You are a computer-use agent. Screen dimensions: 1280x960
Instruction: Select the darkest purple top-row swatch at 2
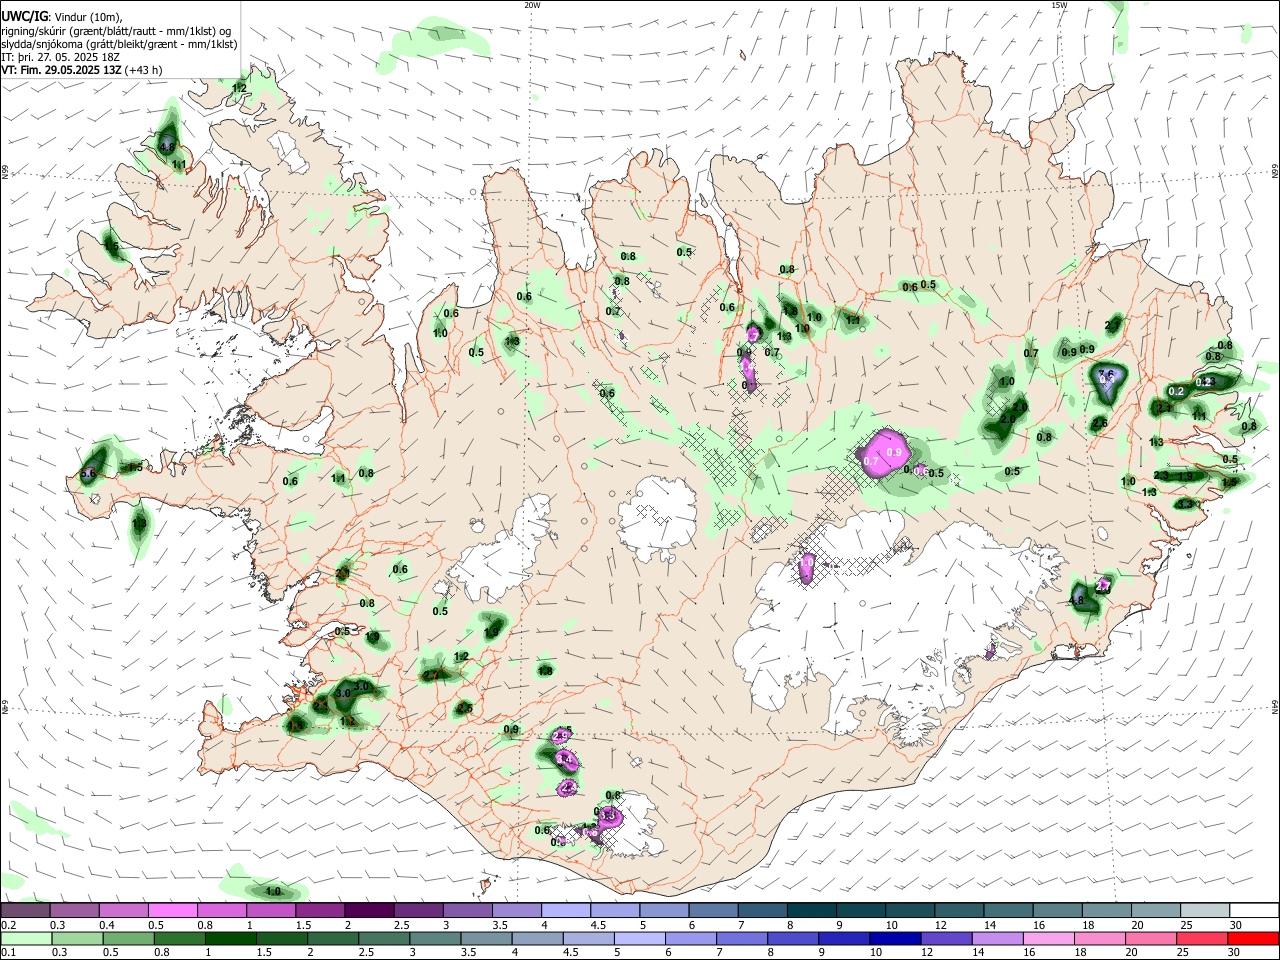(x=369, y=910)
